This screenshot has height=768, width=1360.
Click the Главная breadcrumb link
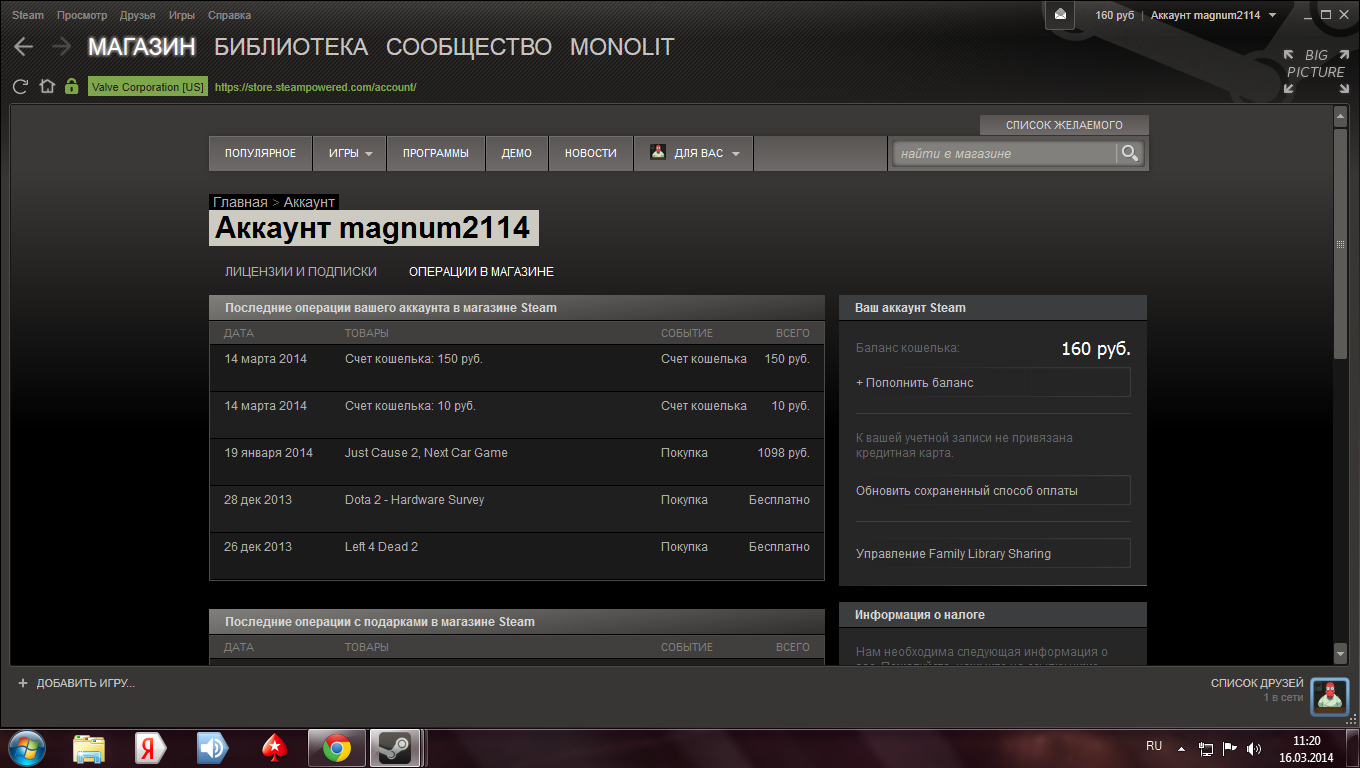point(240,202)
